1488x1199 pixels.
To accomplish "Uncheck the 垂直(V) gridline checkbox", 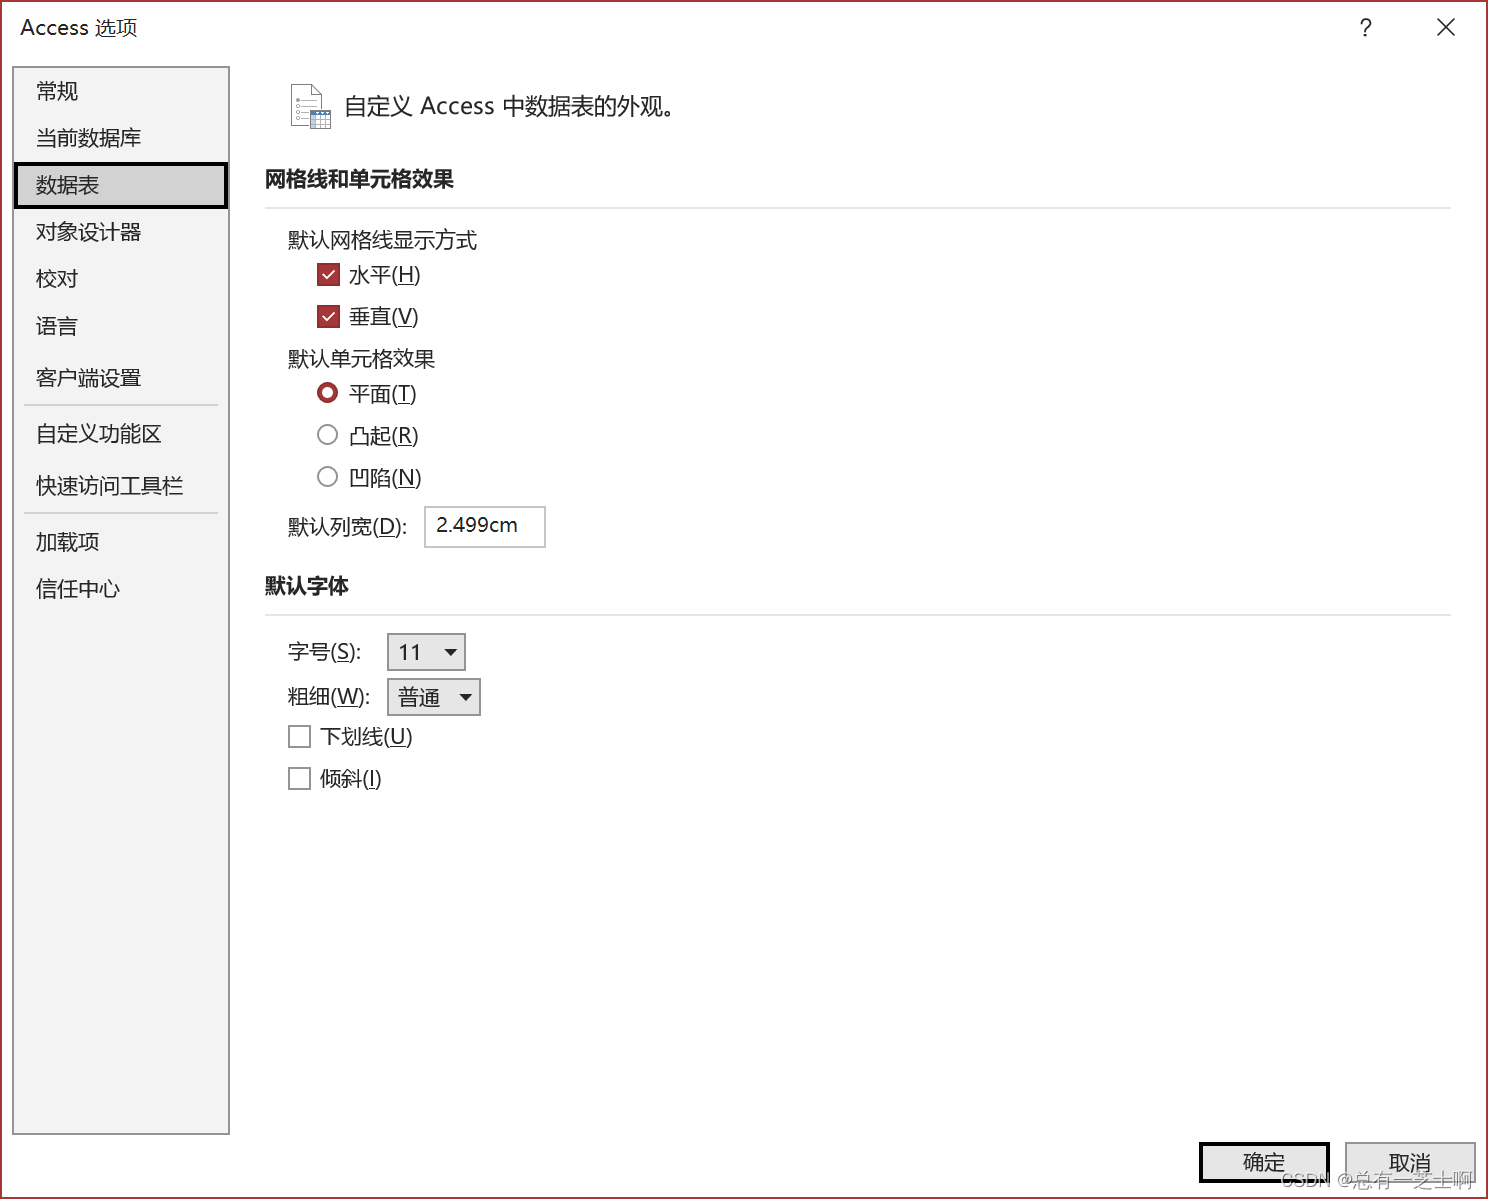I will coord(328,317).
